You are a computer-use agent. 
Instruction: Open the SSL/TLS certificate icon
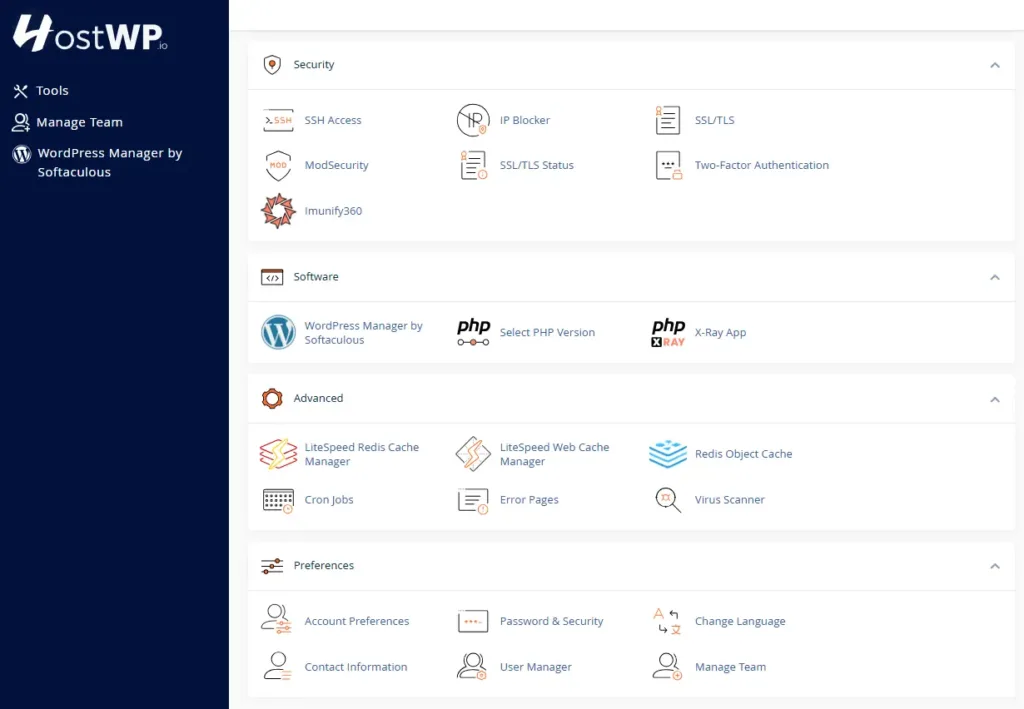[667, 120]
